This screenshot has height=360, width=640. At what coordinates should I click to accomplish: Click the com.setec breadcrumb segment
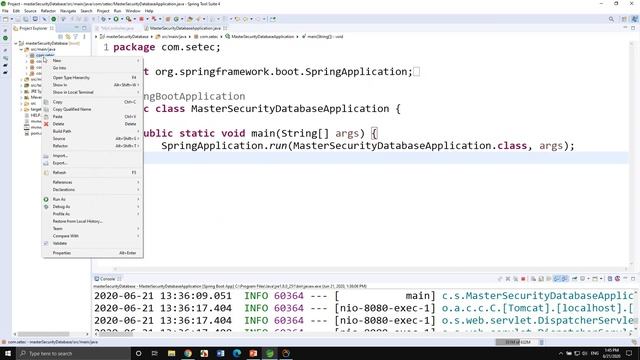point(206,37)
